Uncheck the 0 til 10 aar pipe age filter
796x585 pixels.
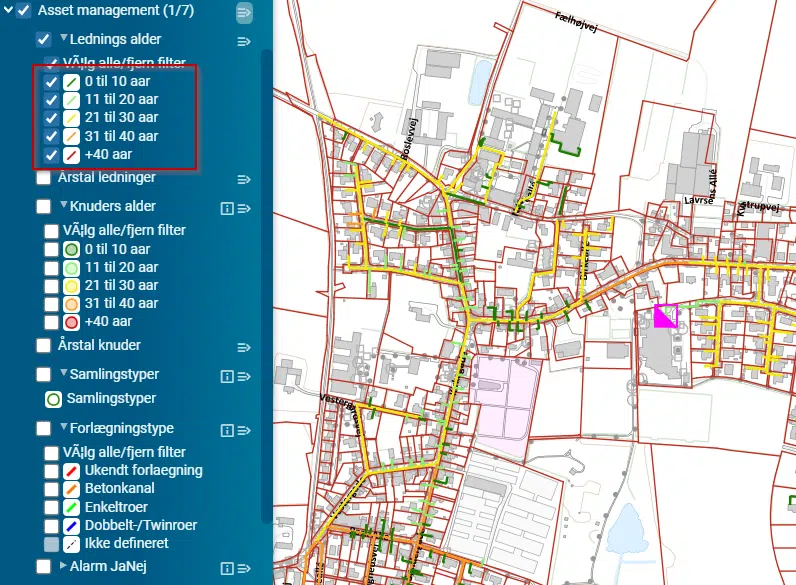[52, 82]
